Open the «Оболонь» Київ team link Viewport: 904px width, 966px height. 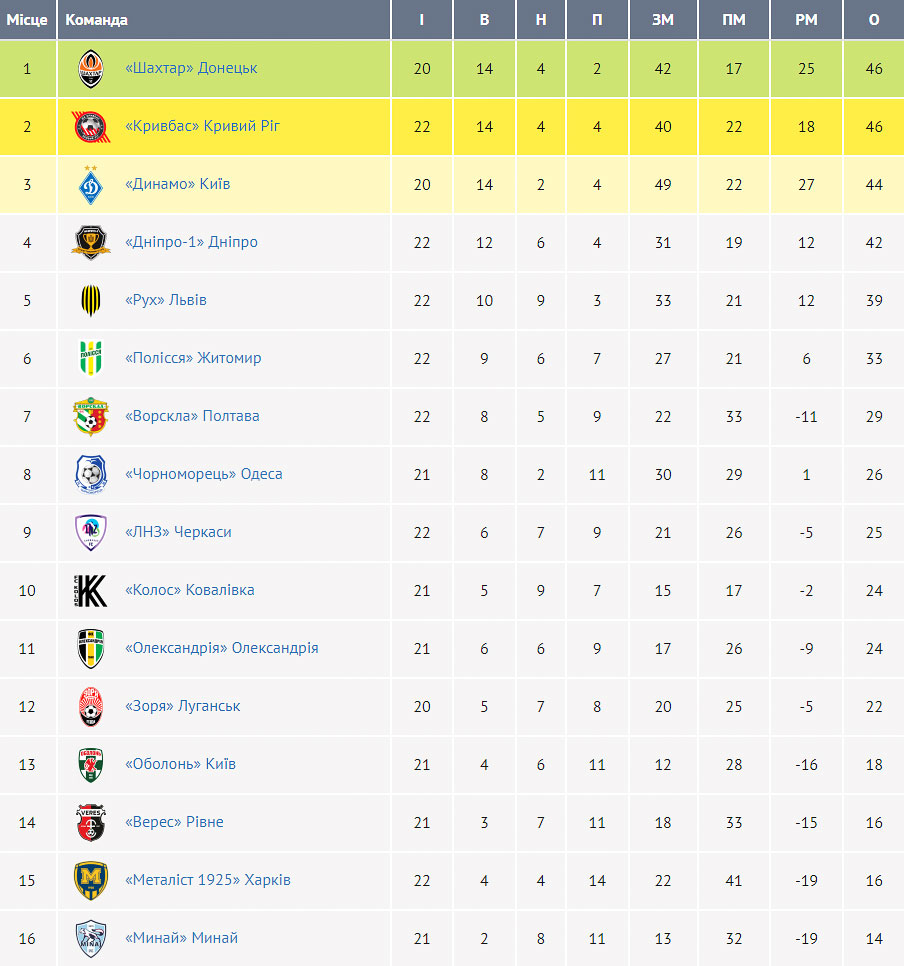[x=180, y=764]
